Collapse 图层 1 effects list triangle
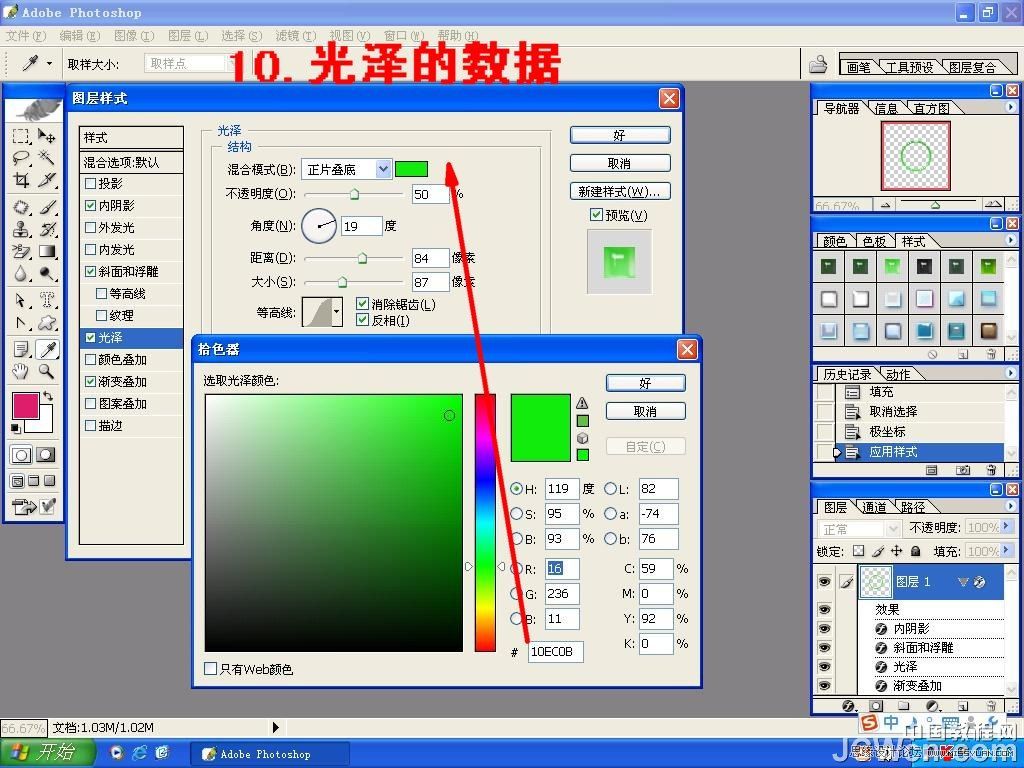Image resolution: width=1024 pixels, height=768 pixels. point(963,581)
